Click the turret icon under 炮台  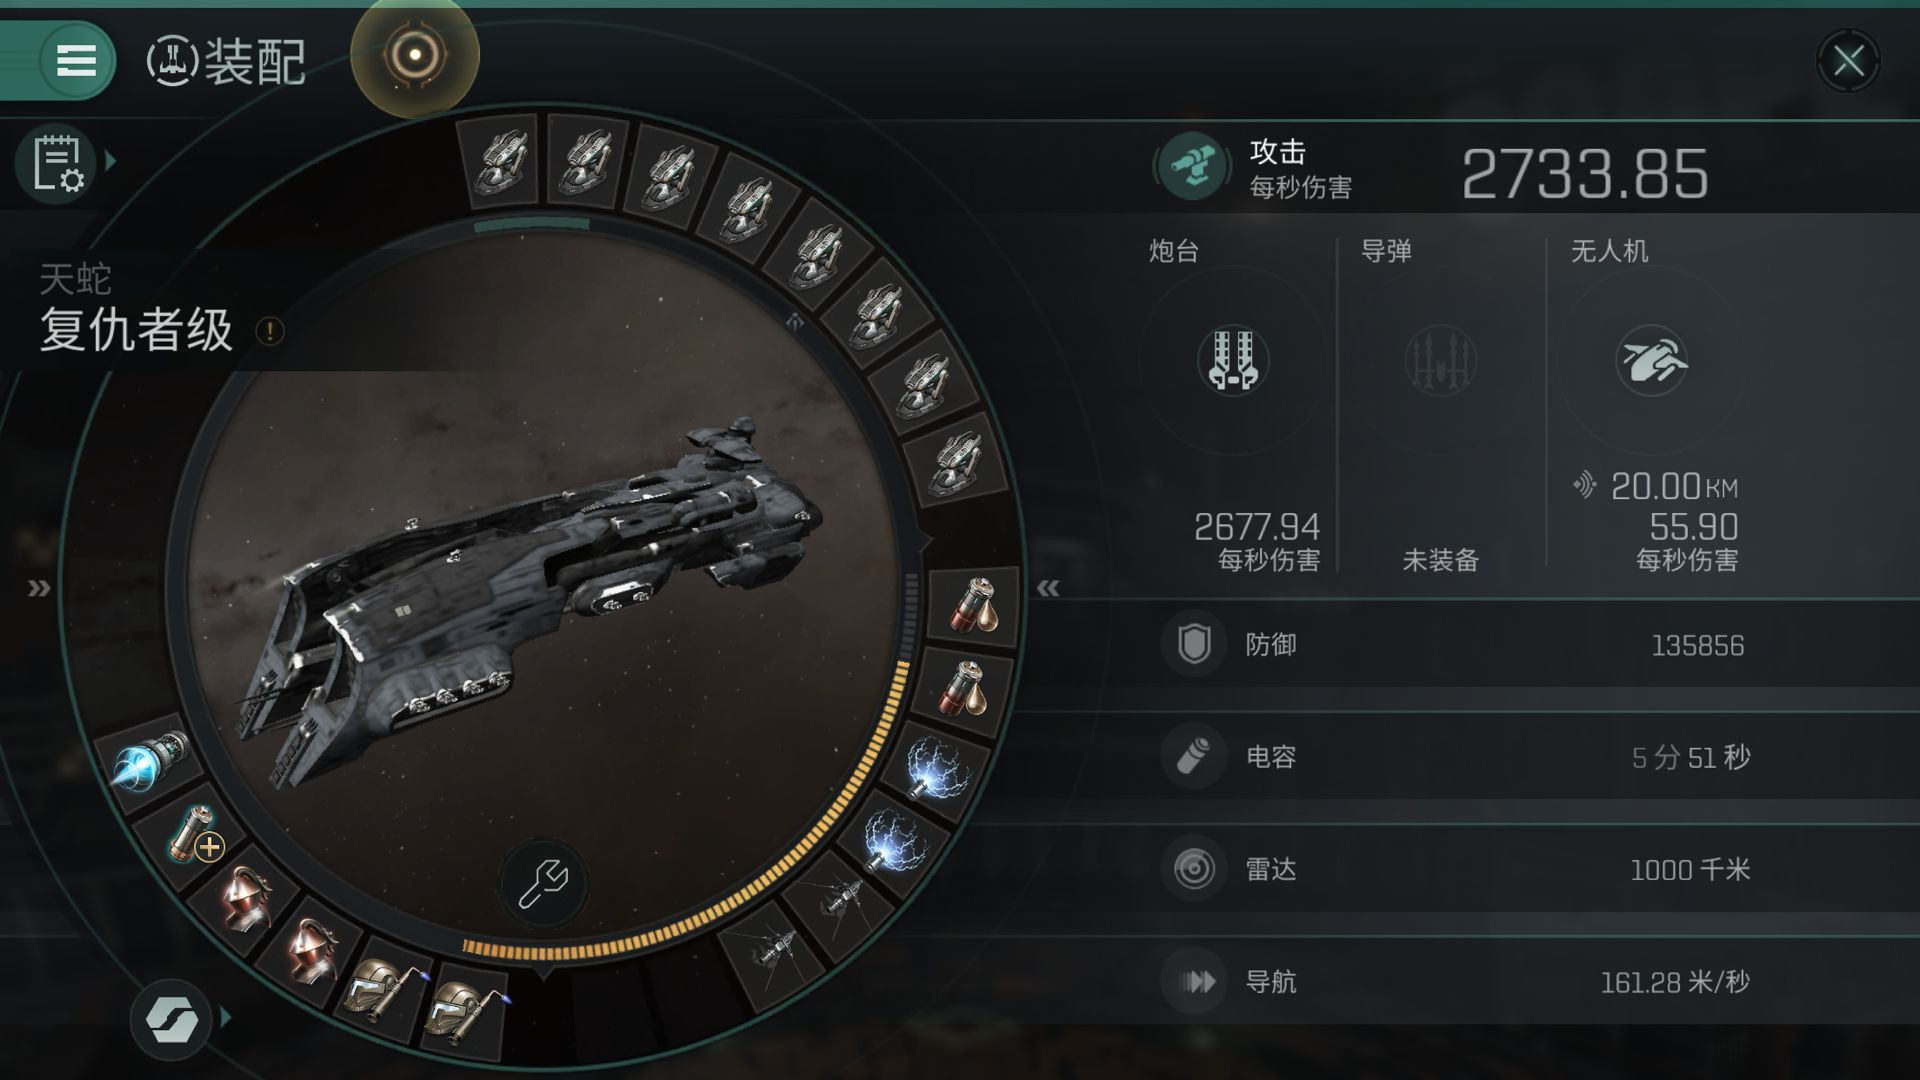(x=1233, y=361)
